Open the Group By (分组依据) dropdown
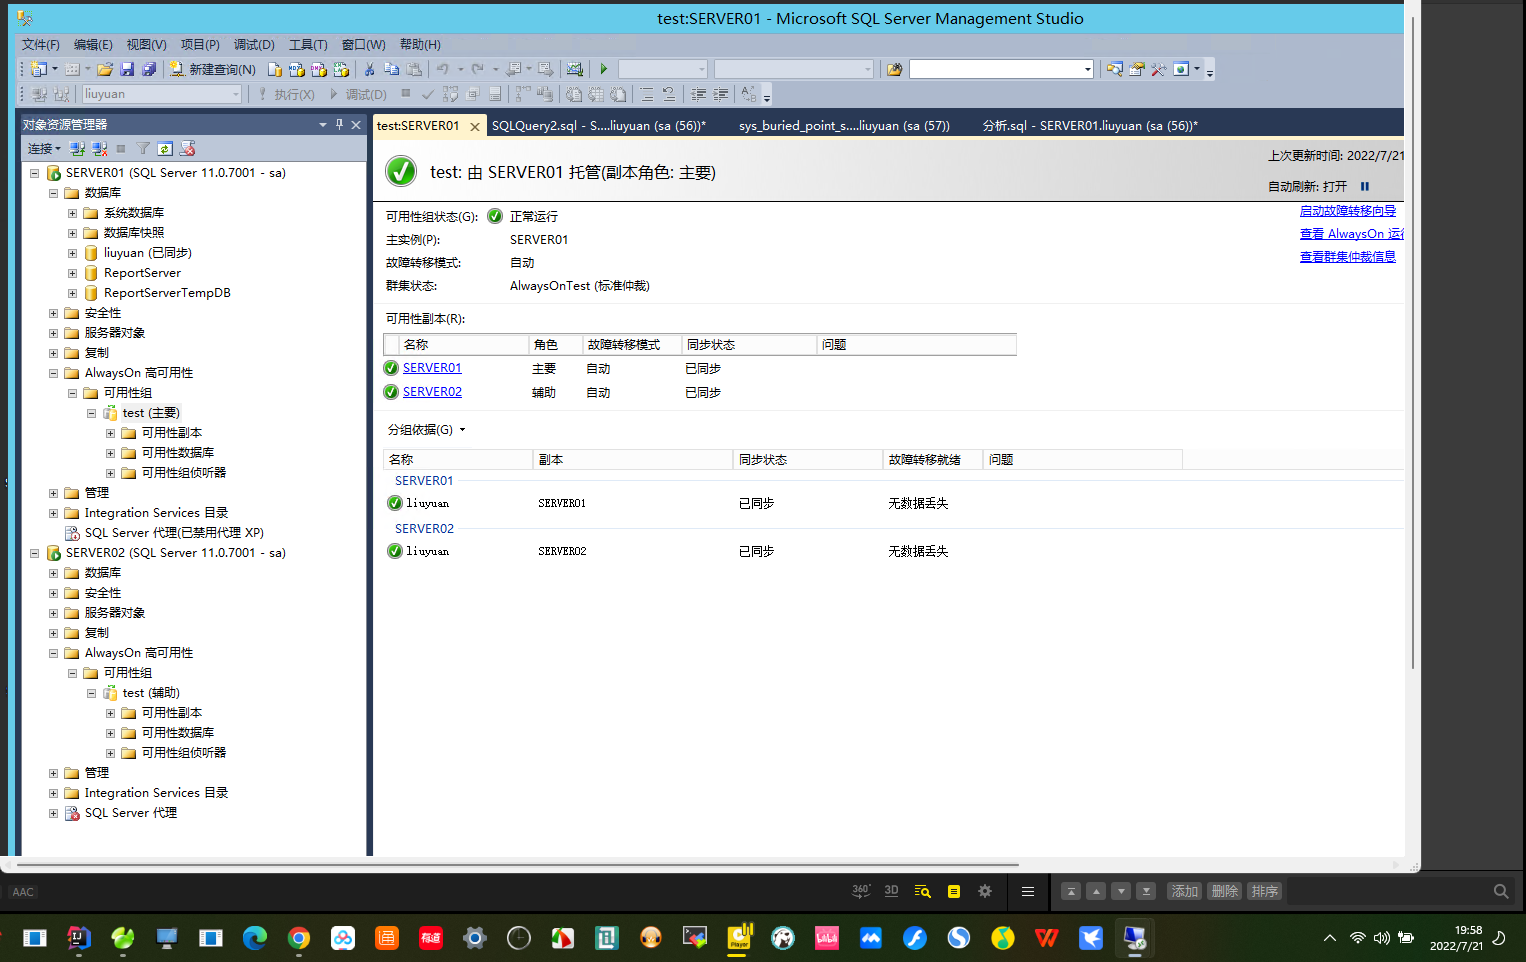This screenshot has width=1526, height=962. pyautogui.click(x=426, y=430)
